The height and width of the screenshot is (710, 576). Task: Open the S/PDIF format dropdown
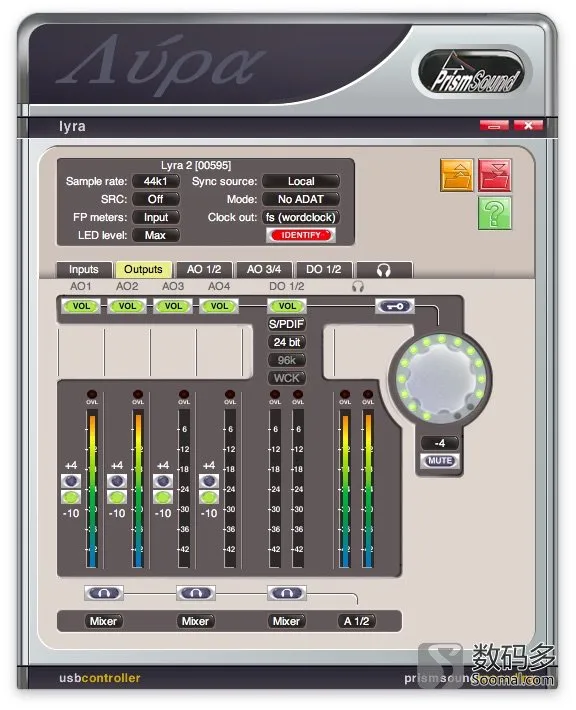pos(287,324)
